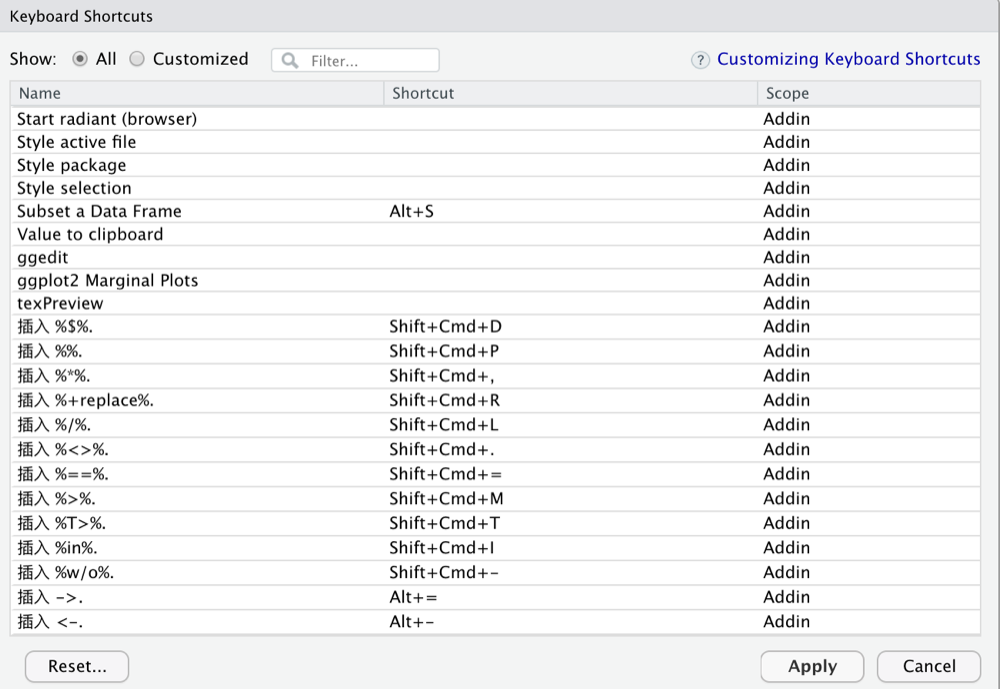Select the Start radiant (browser) row
Viewport: 1000px width, 689px height.
tap(107, 119)
